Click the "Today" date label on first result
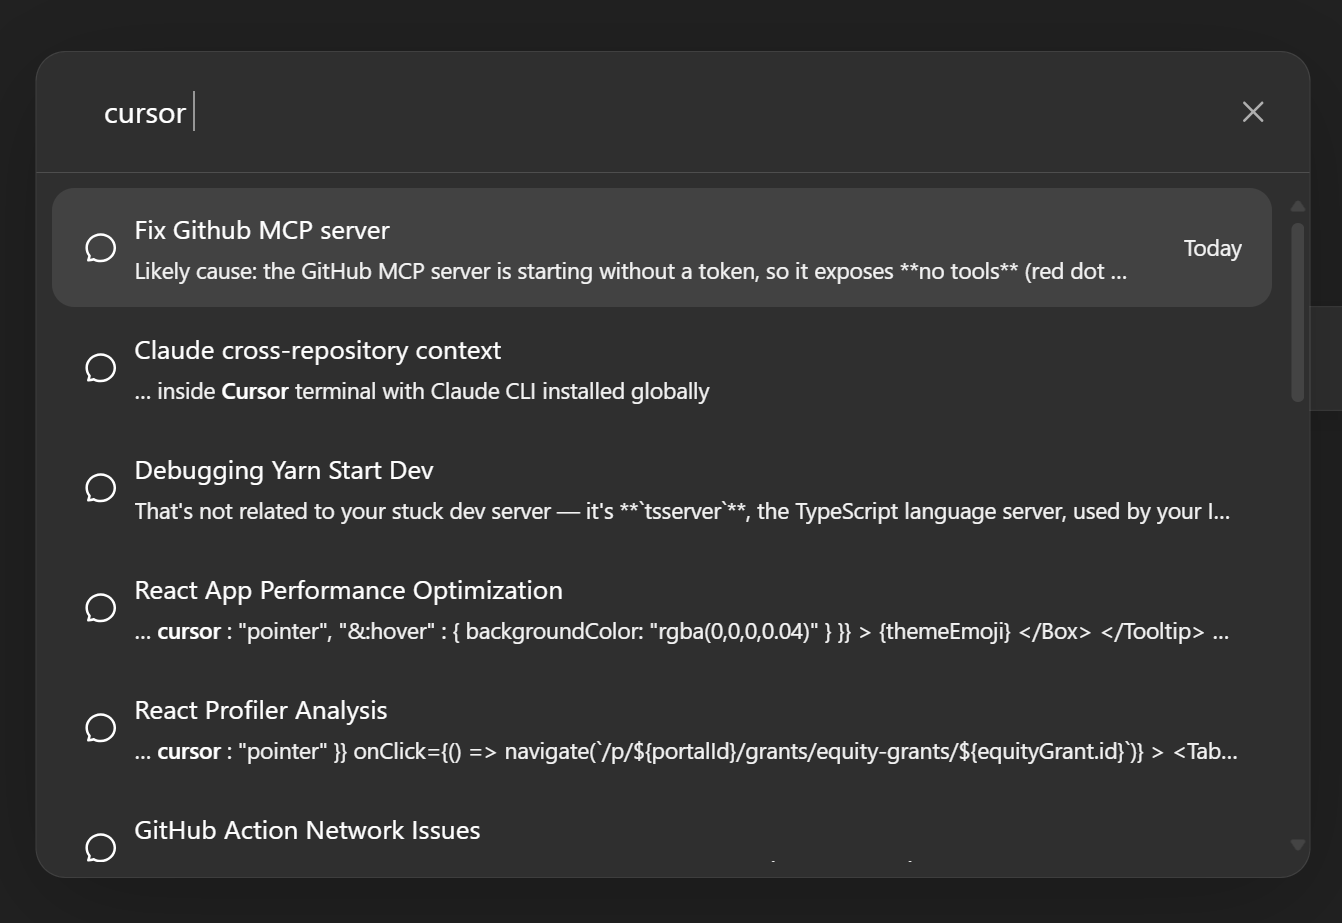1342x923 pixels. (x=1212, y=249)
